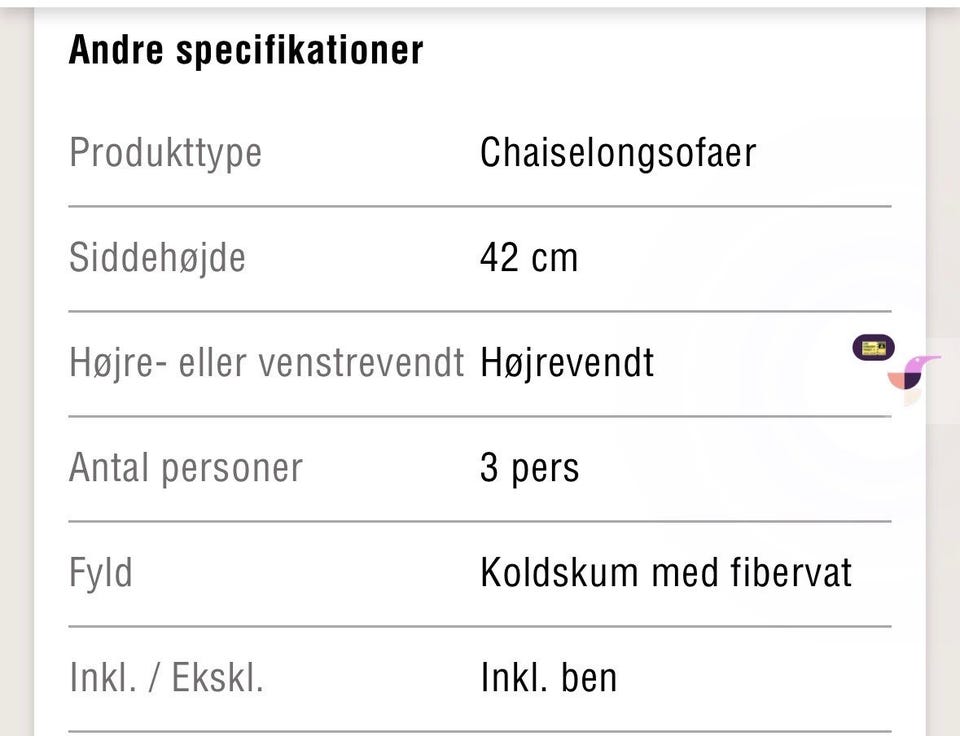This screenshot has height=736, width=960.
Task: Click the "Inkl. / Ekskl." label
Action: click(166, 678)
